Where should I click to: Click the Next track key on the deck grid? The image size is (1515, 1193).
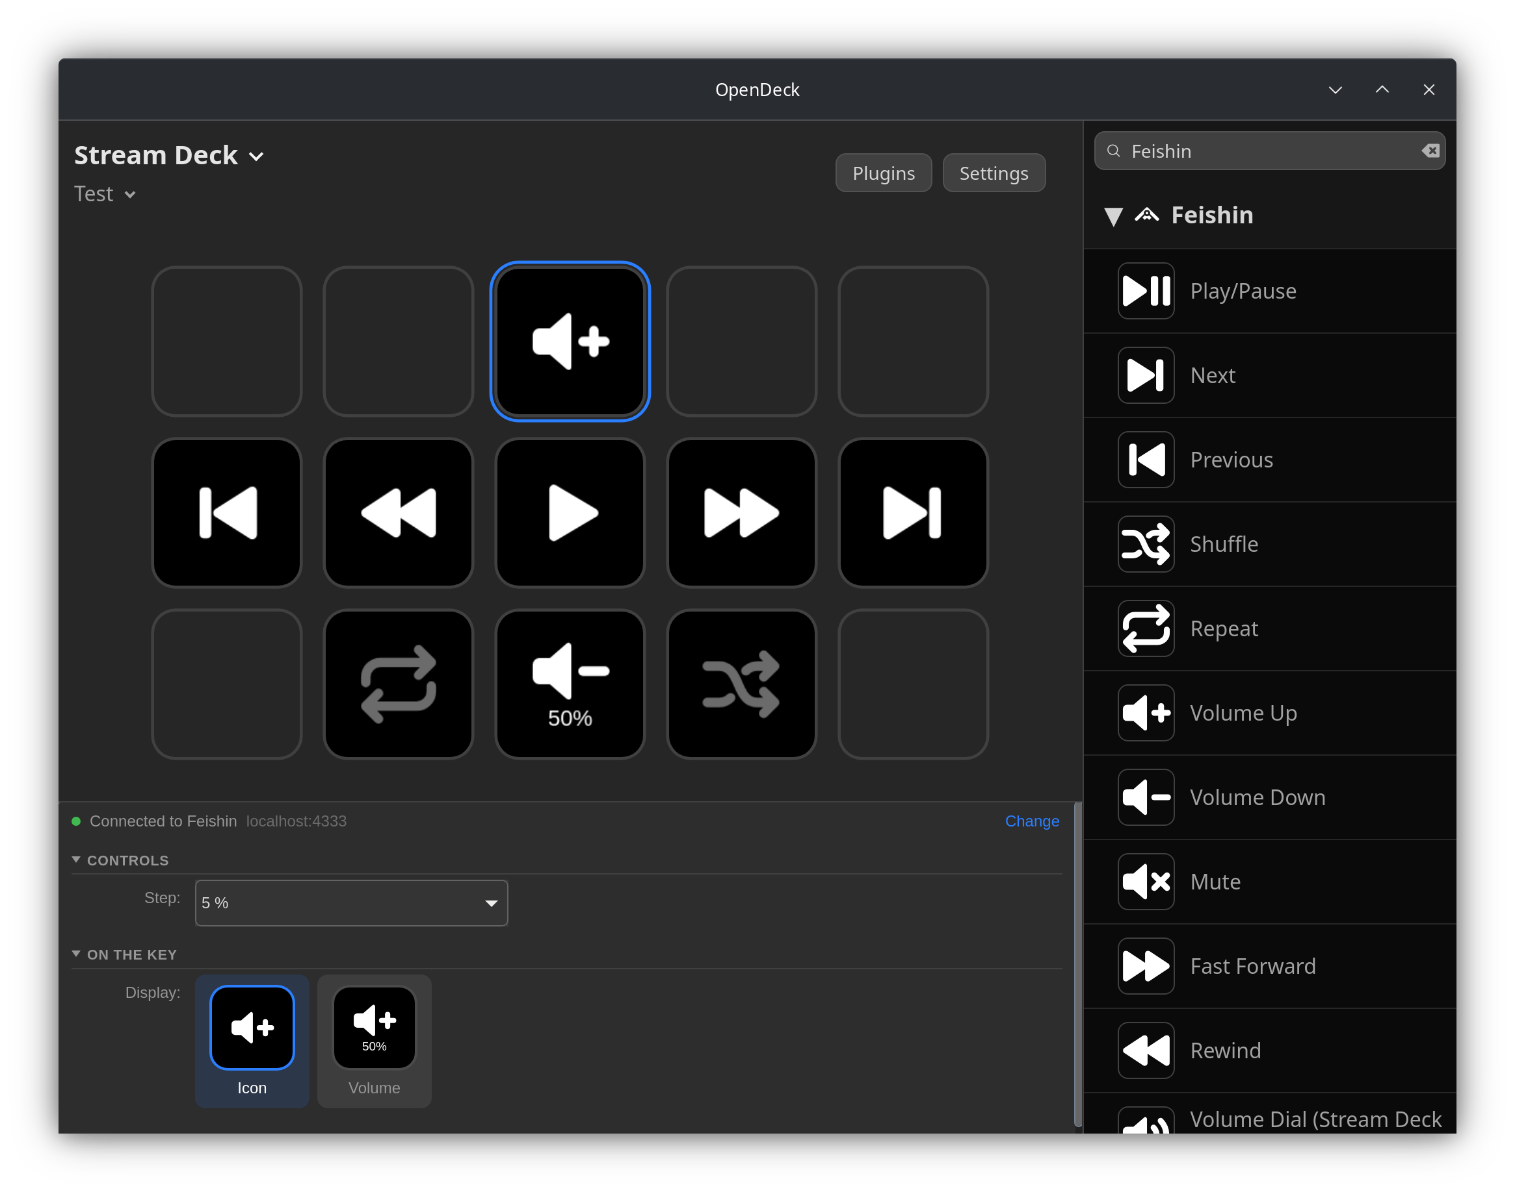913,513
